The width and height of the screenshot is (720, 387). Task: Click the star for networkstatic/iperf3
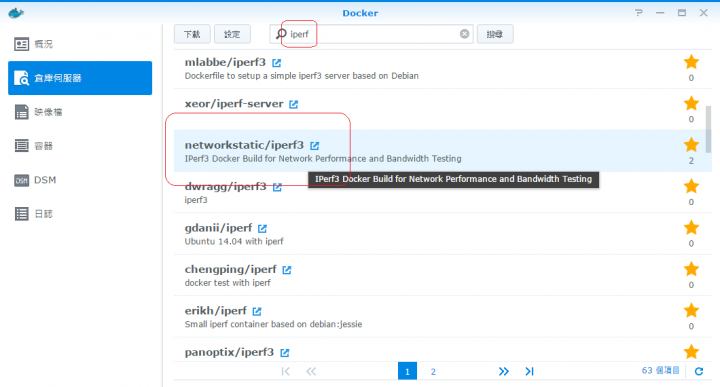pos(691,145)
